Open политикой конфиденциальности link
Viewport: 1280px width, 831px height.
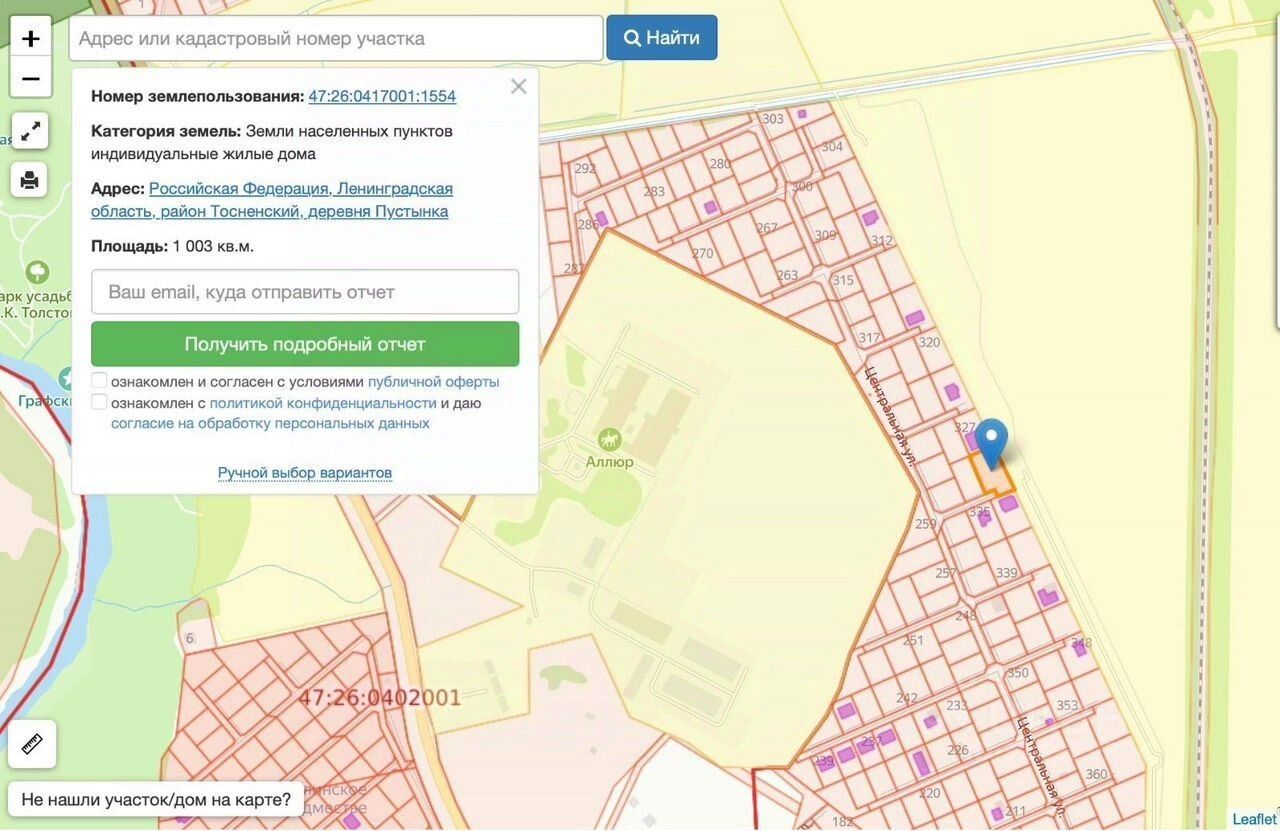tap(323, 403)
